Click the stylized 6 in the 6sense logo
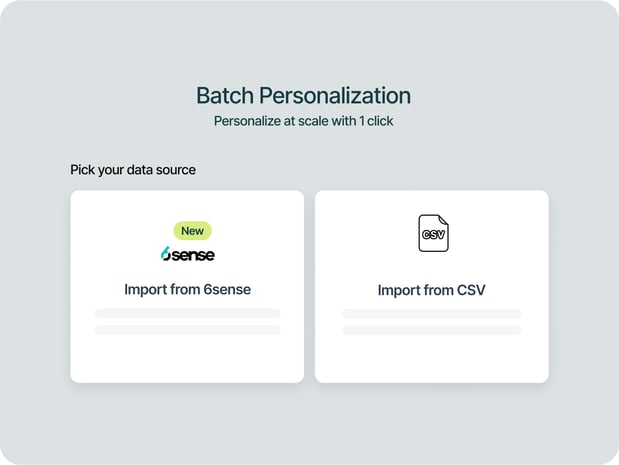 click(166, 254)
